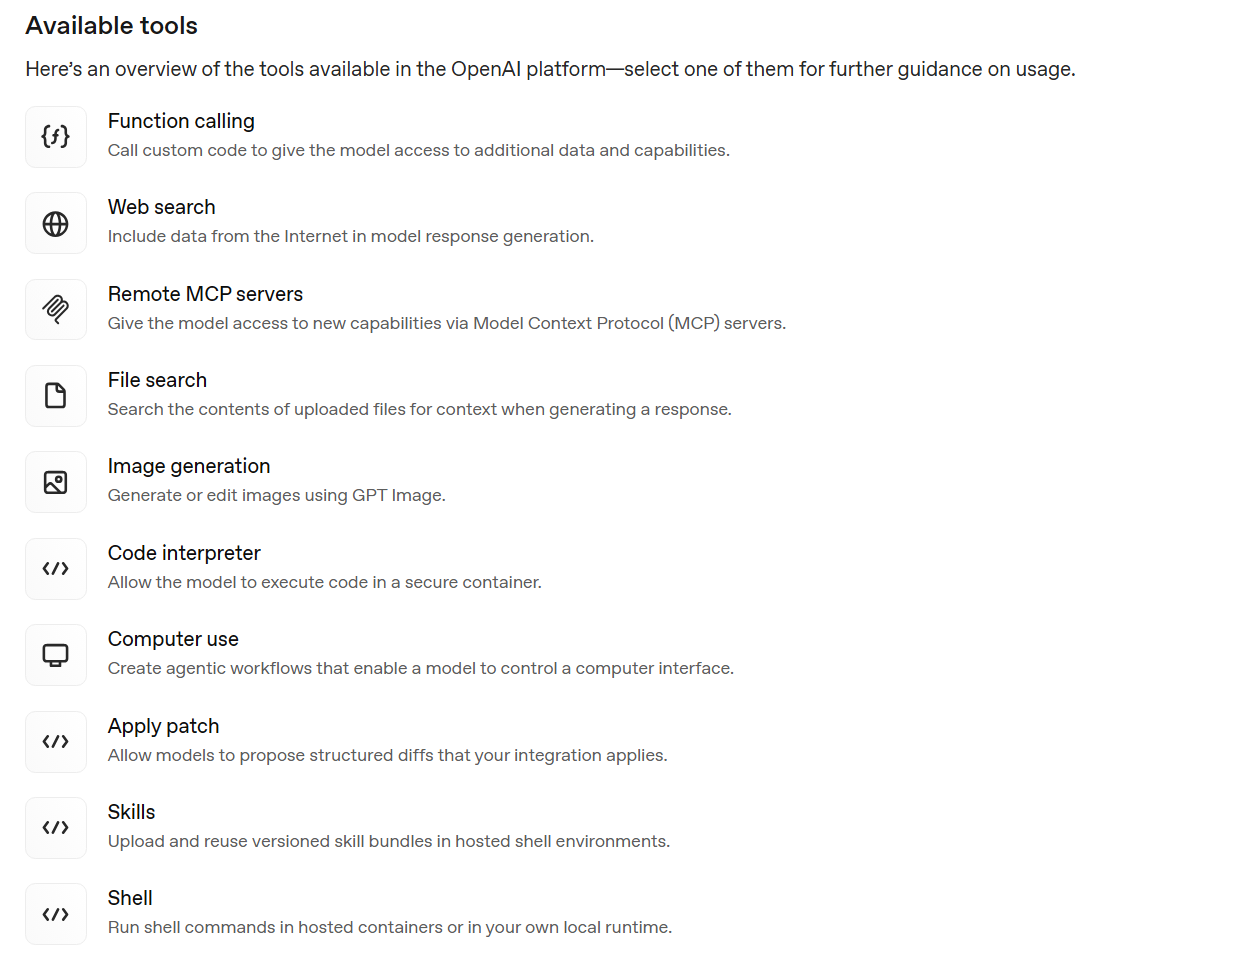Open the File search title link
This screenshot has width=1258, height=977.
[x=157, y=380]
